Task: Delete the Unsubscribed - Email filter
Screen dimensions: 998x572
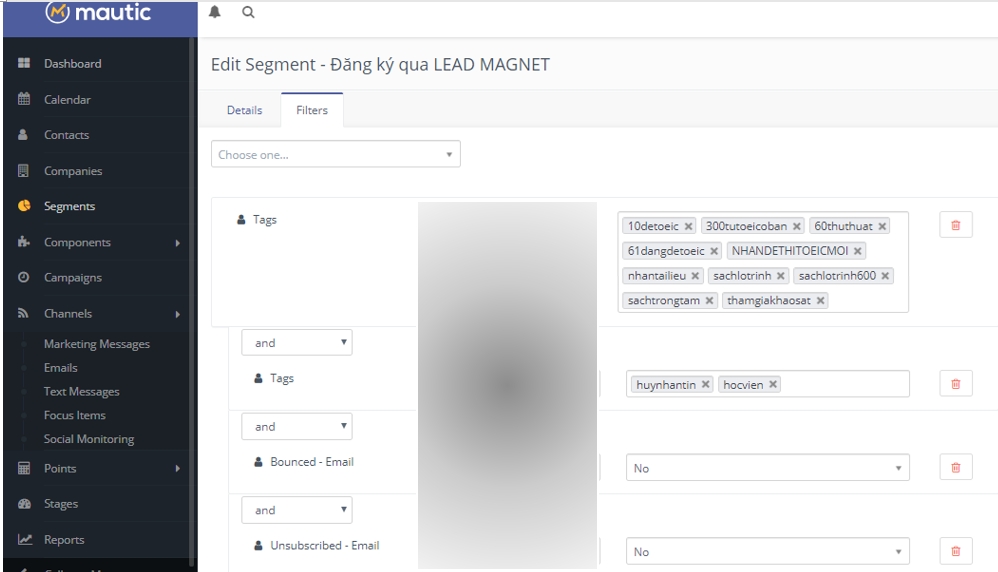Action: tap(955, 551)
